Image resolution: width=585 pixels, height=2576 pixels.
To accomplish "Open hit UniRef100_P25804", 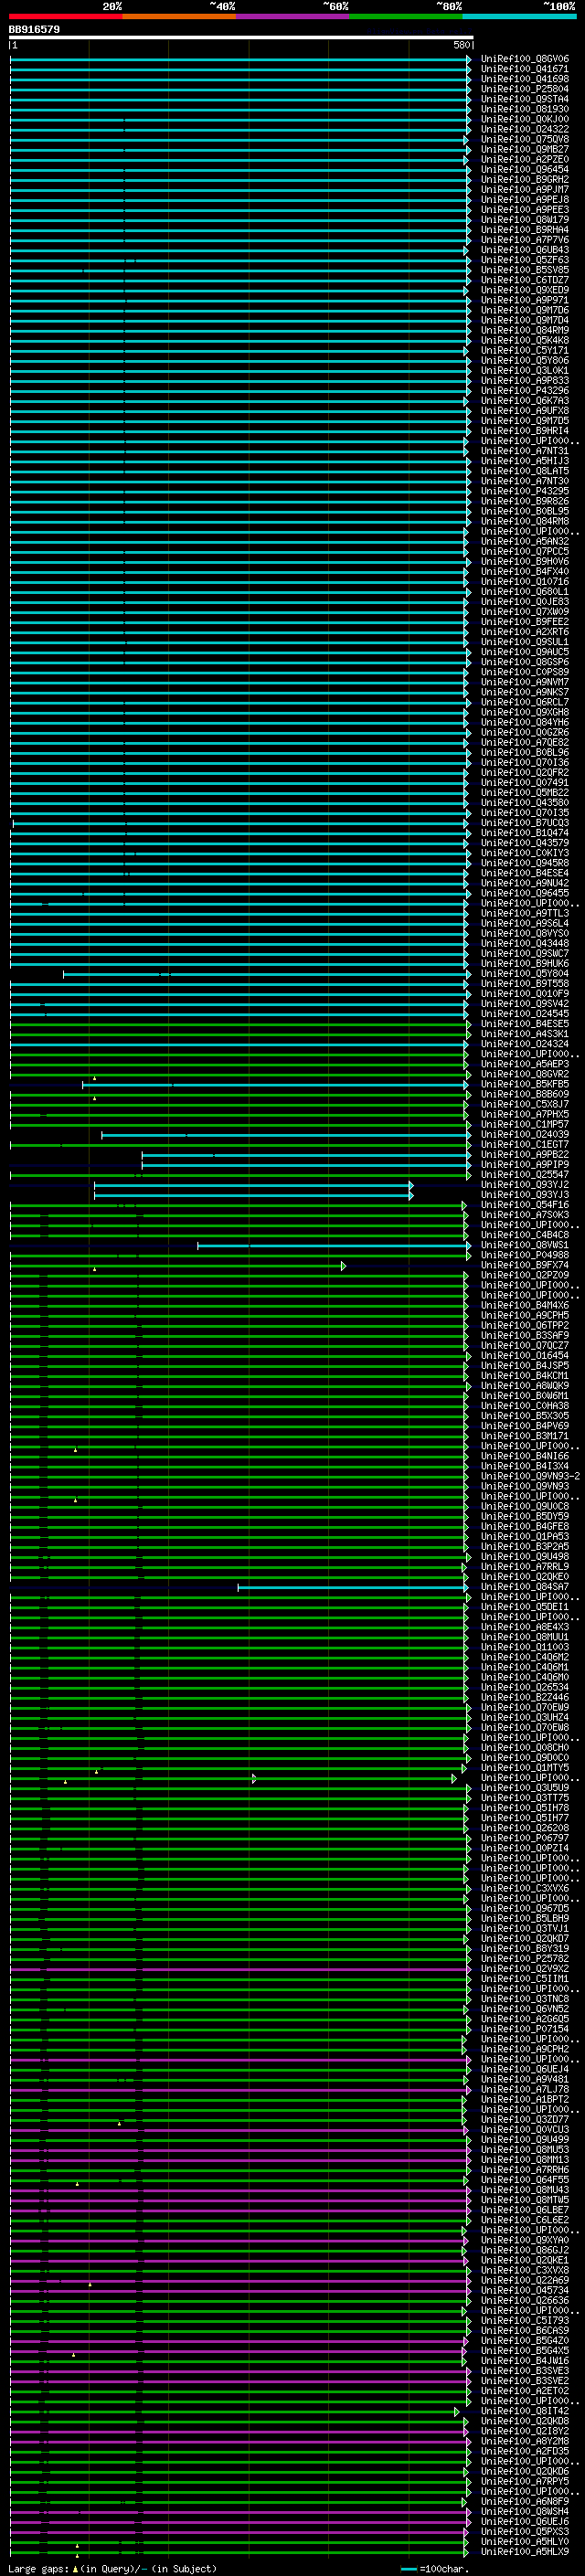I will 524,89.
